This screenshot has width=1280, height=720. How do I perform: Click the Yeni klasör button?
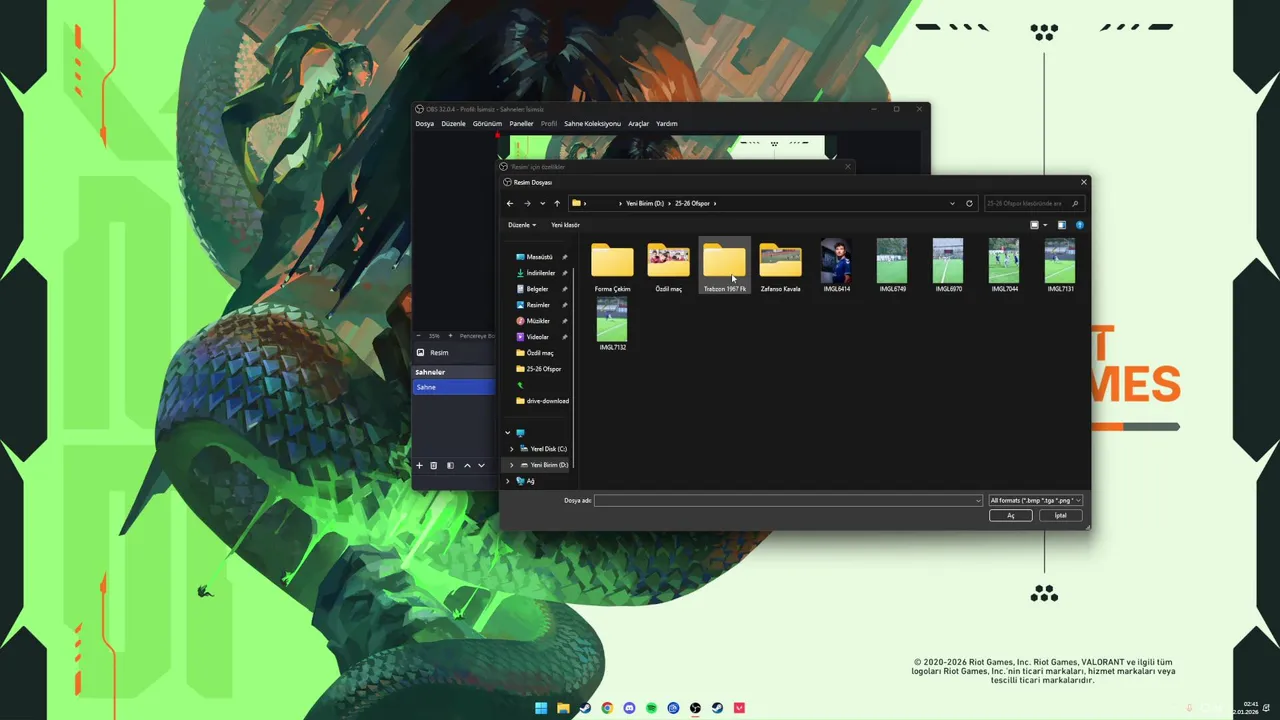coord(565,225)
